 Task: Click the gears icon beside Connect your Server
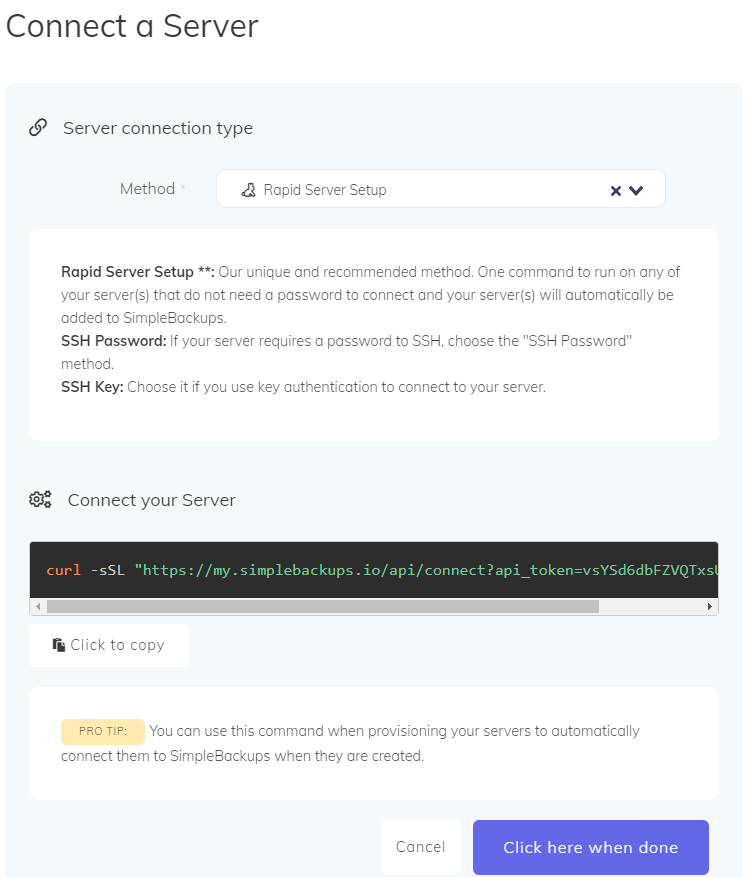(x=40, y=499)
